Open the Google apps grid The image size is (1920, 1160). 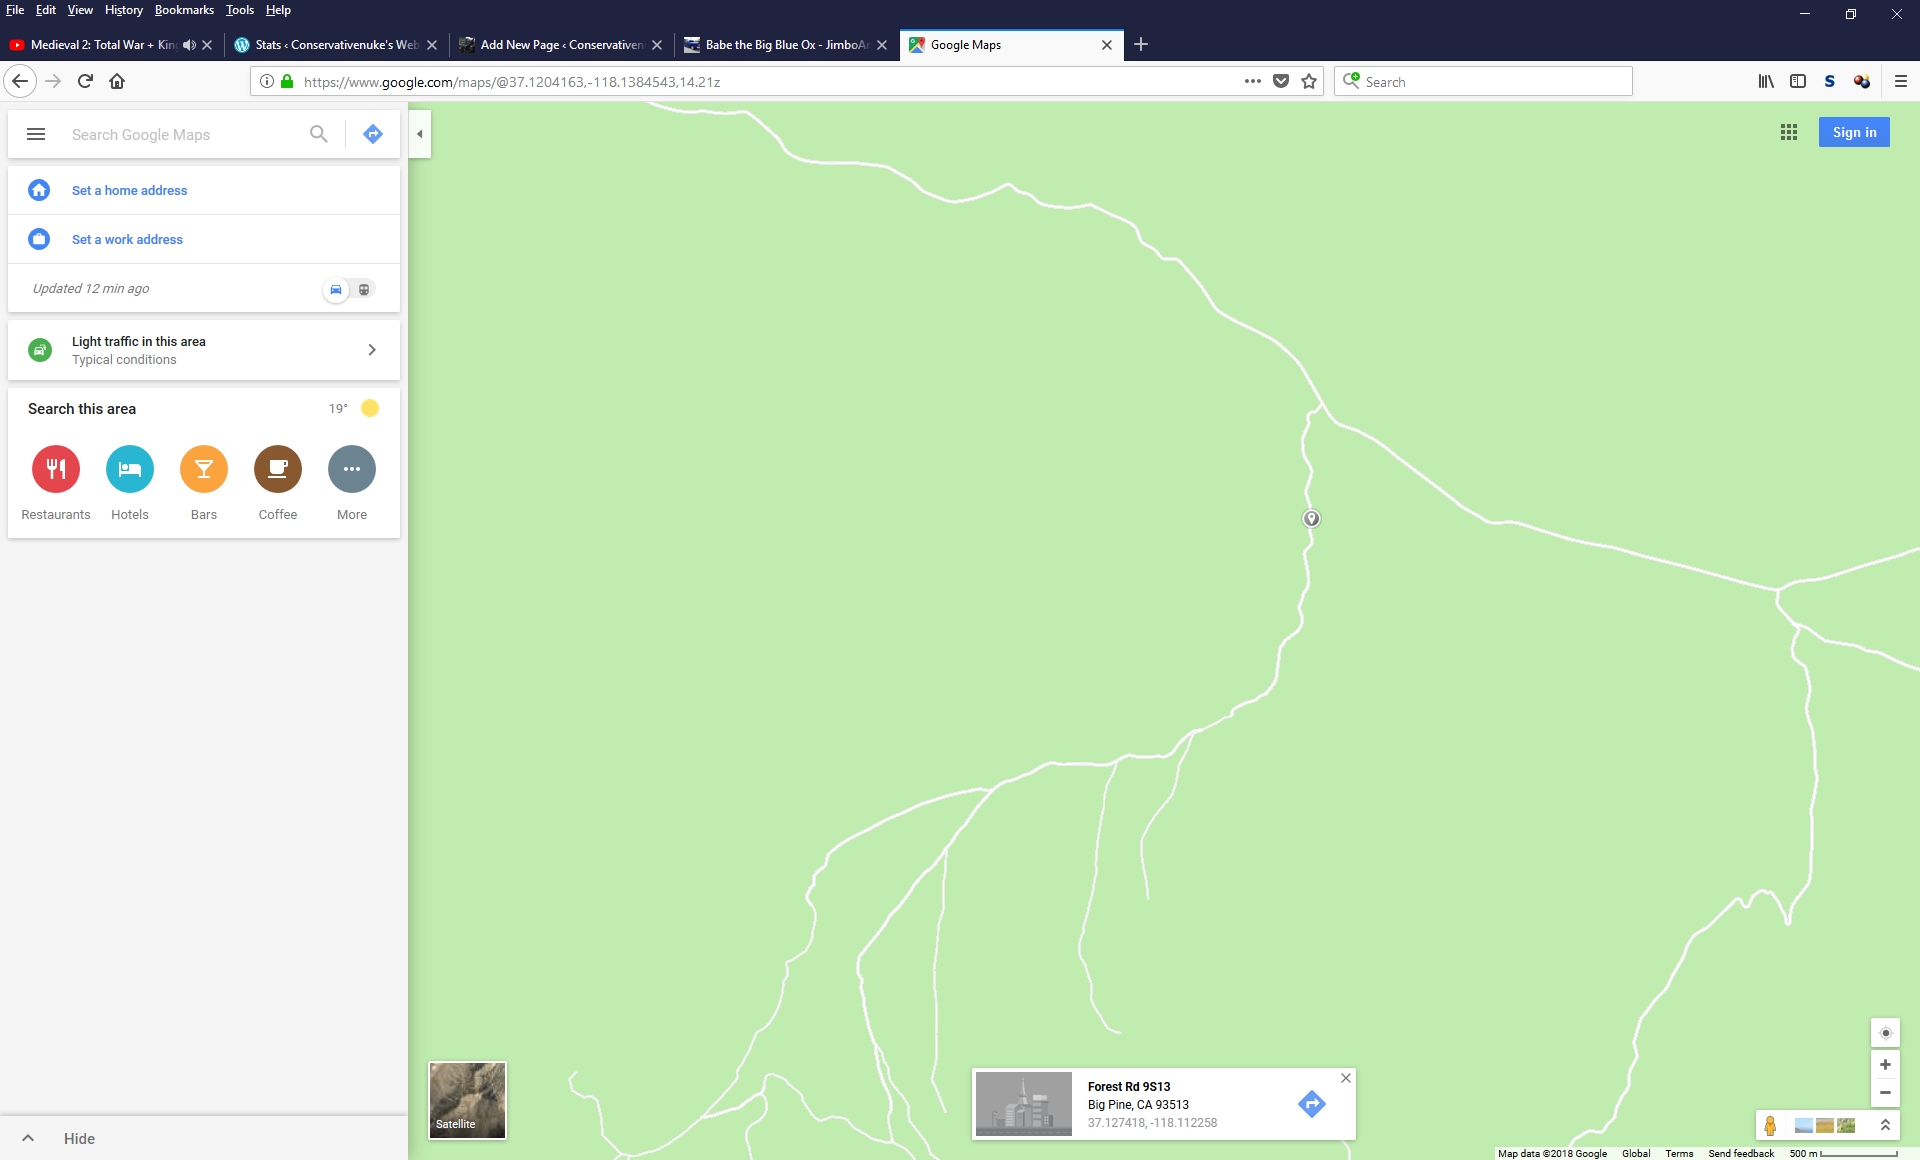click(x=1789, y=132)
